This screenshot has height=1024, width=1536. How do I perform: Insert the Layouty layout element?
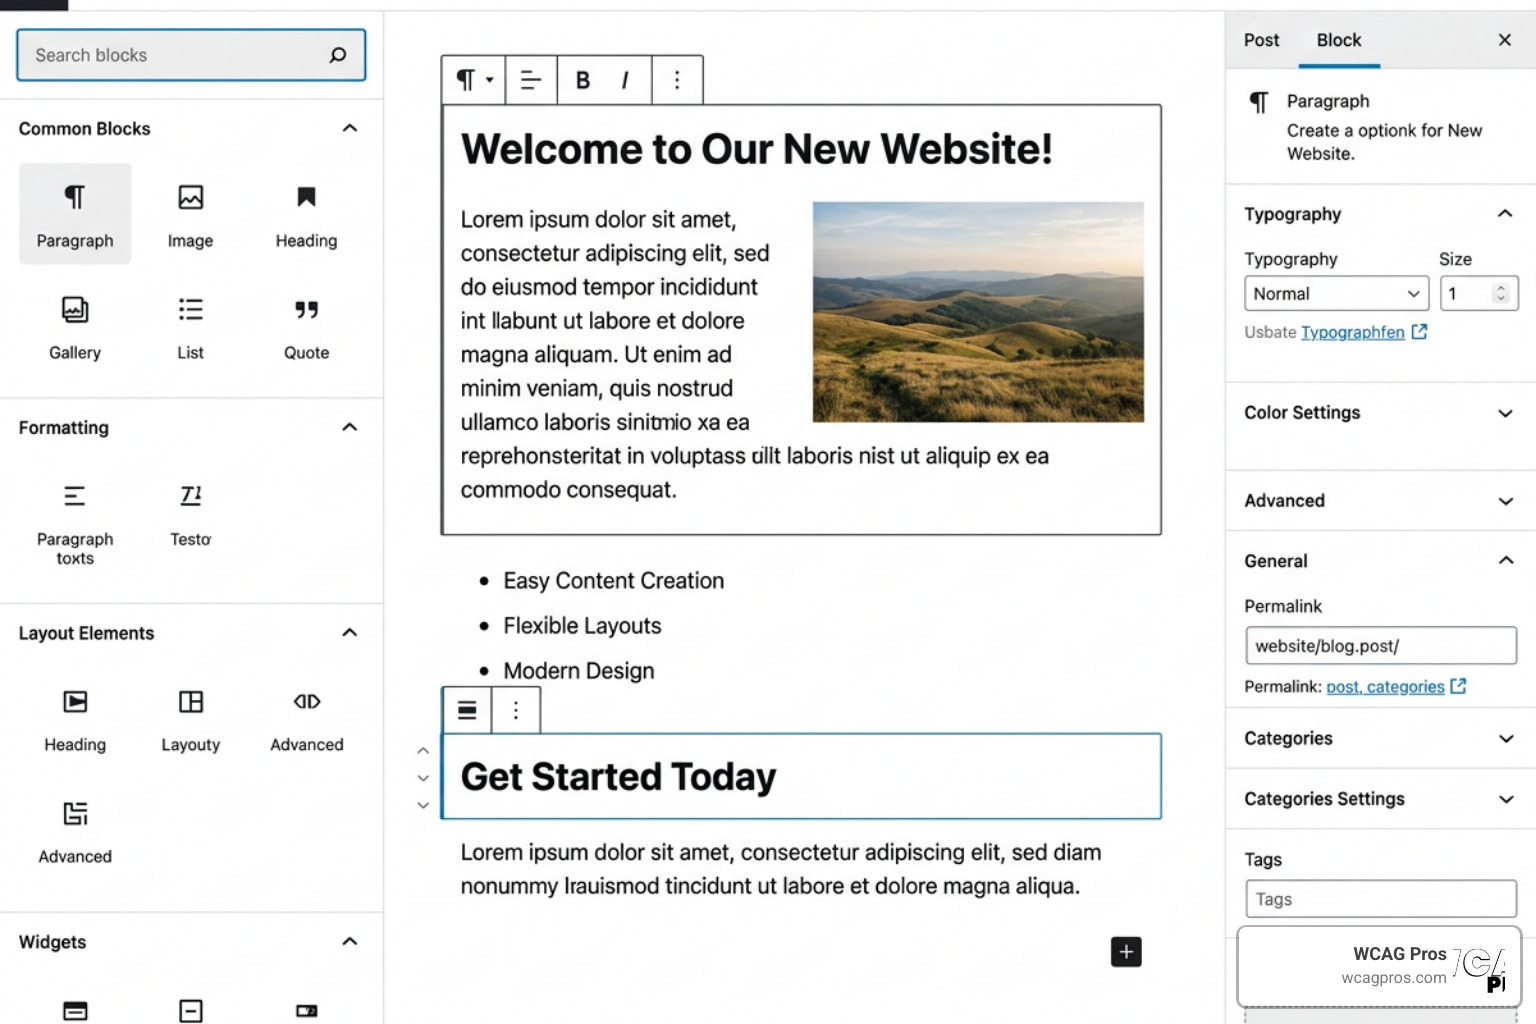(x=190, y=720)
